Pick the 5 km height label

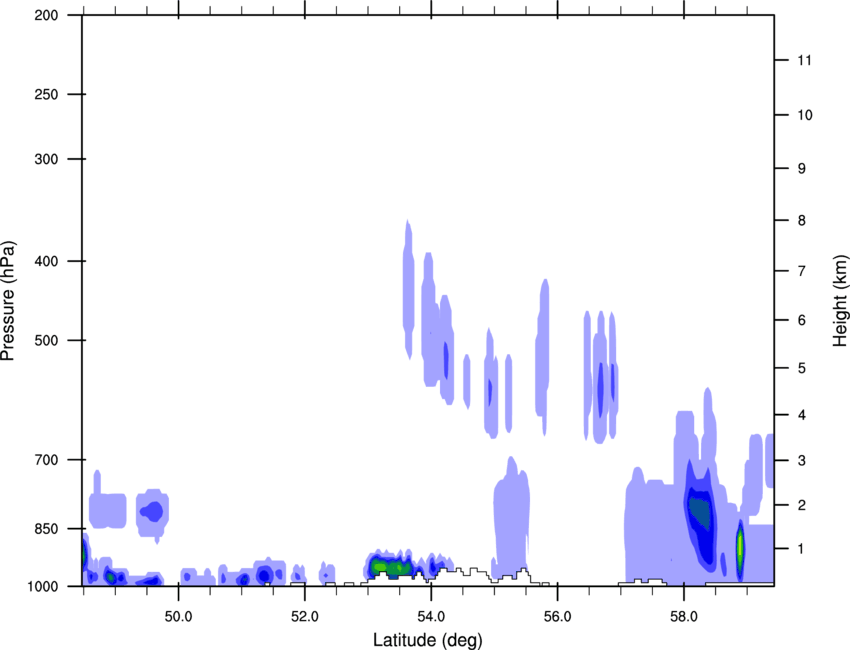tap(802, 368)
